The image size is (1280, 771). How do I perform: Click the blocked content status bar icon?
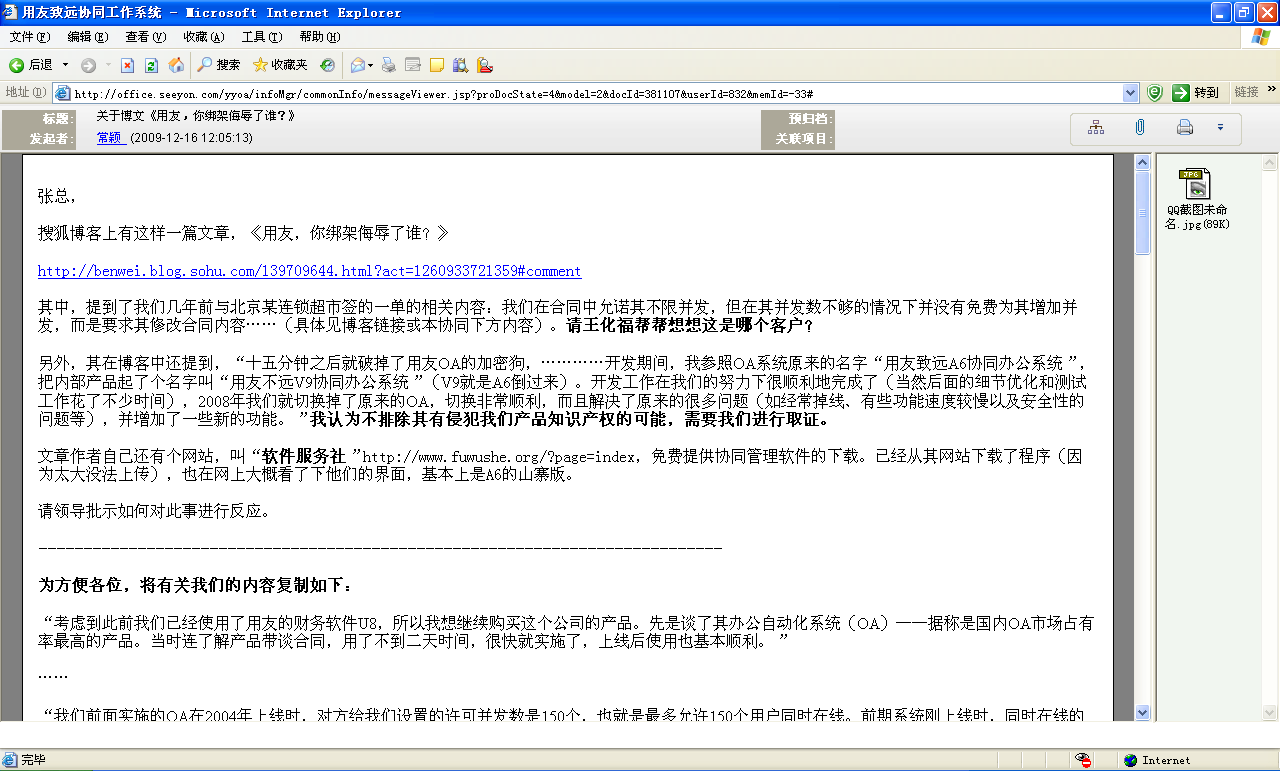click(x=1082, y=760)
